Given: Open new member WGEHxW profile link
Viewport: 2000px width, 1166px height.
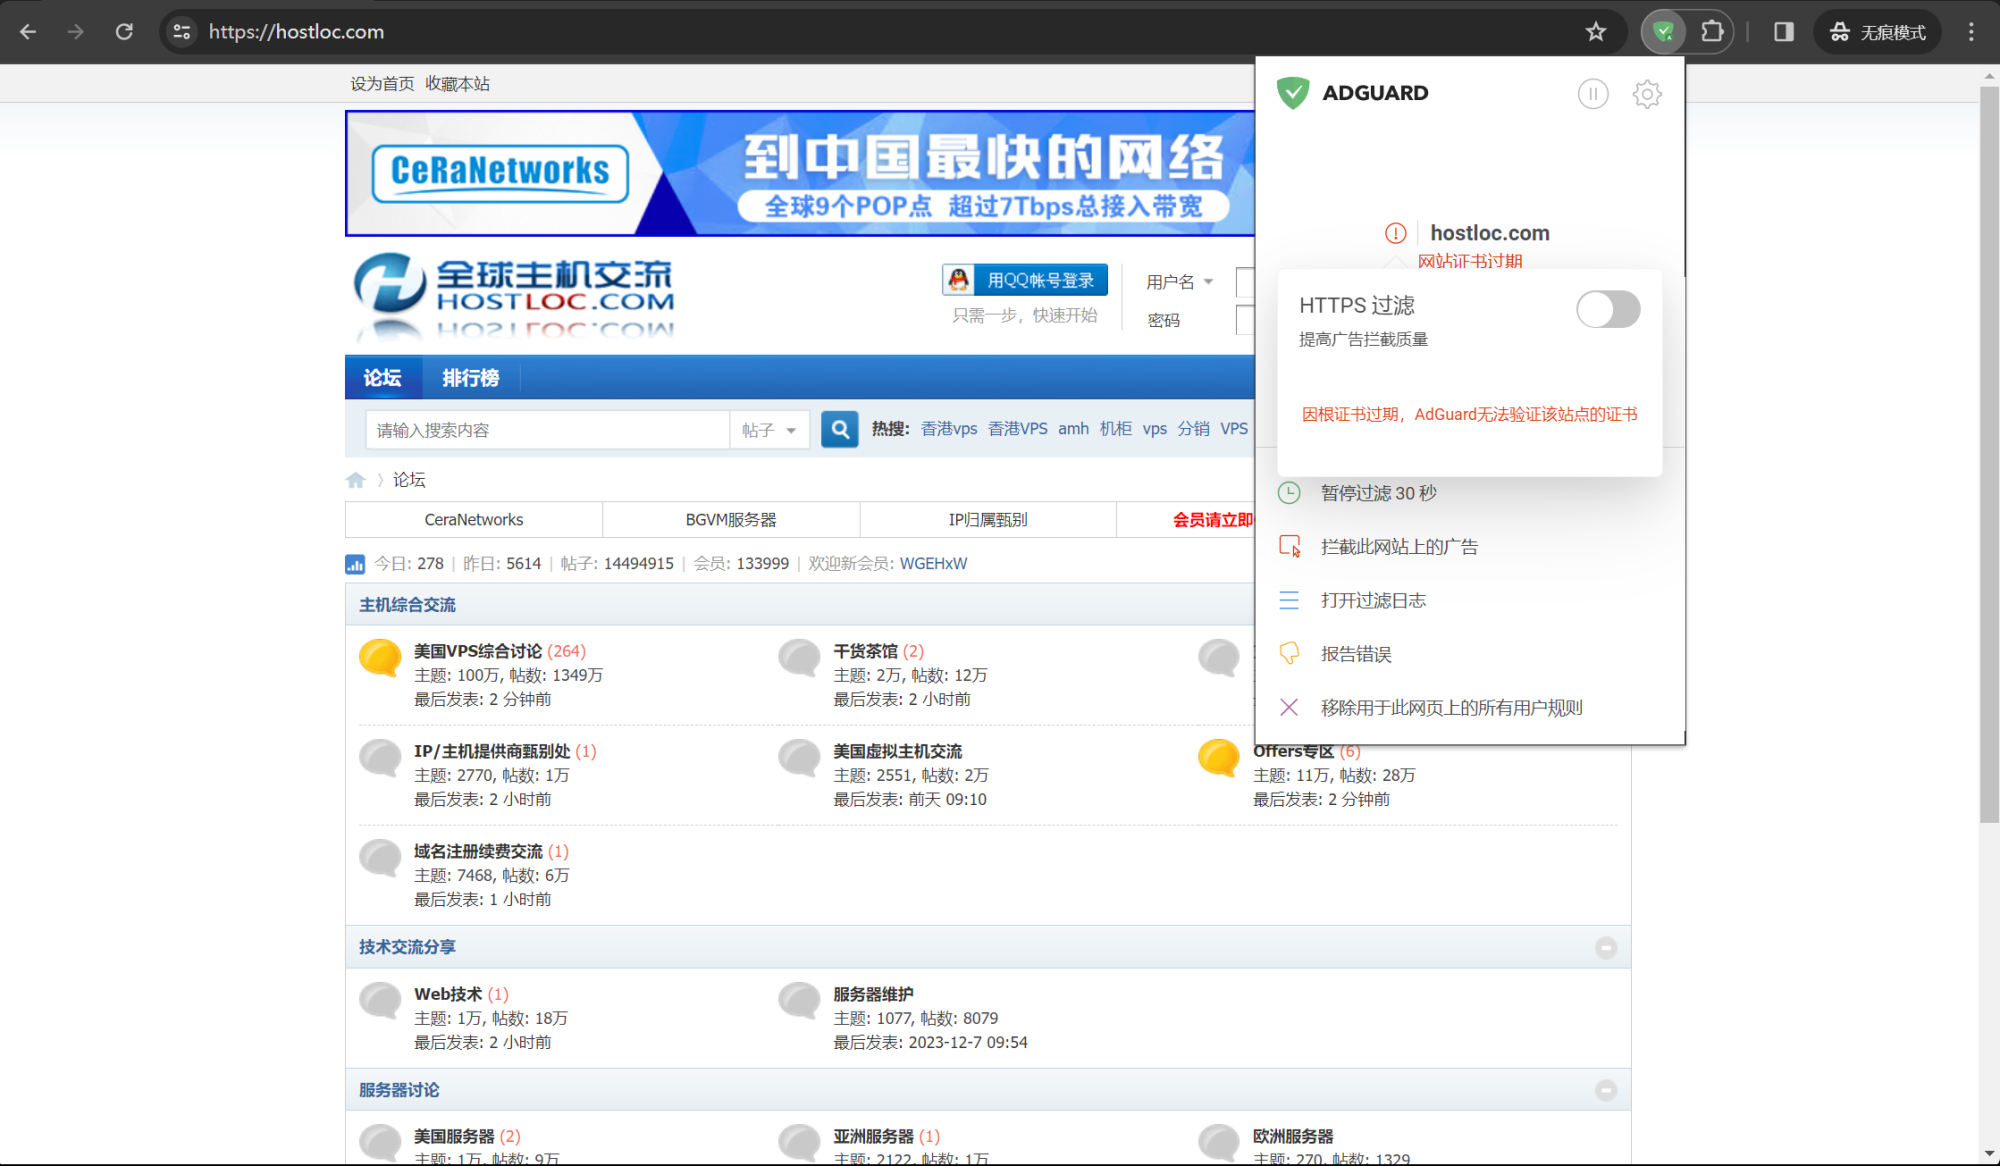Looking at the screenshot, I should (932, 563).
